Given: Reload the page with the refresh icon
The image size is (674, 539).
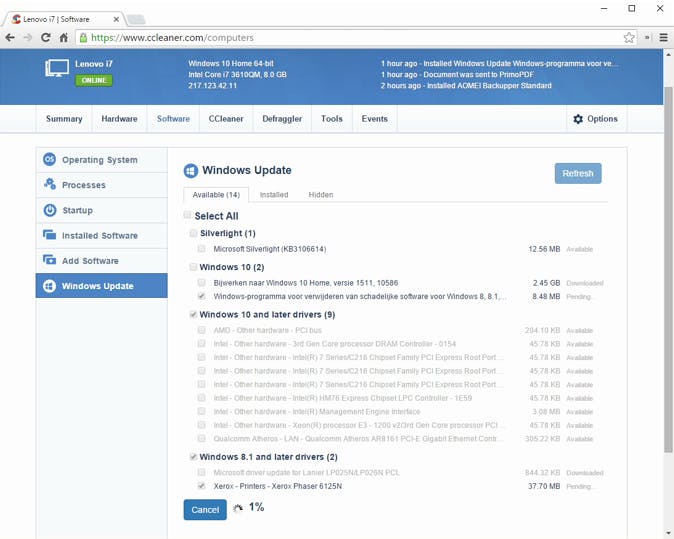Looking at the screenshot, I should (46, 38).
